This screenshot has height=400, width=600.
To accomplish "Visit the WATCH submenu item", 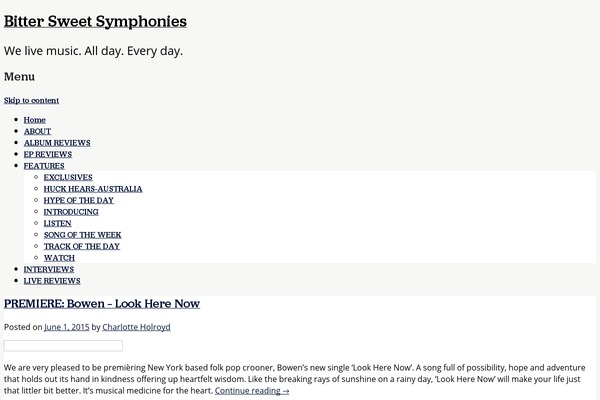I will [59, 258].
